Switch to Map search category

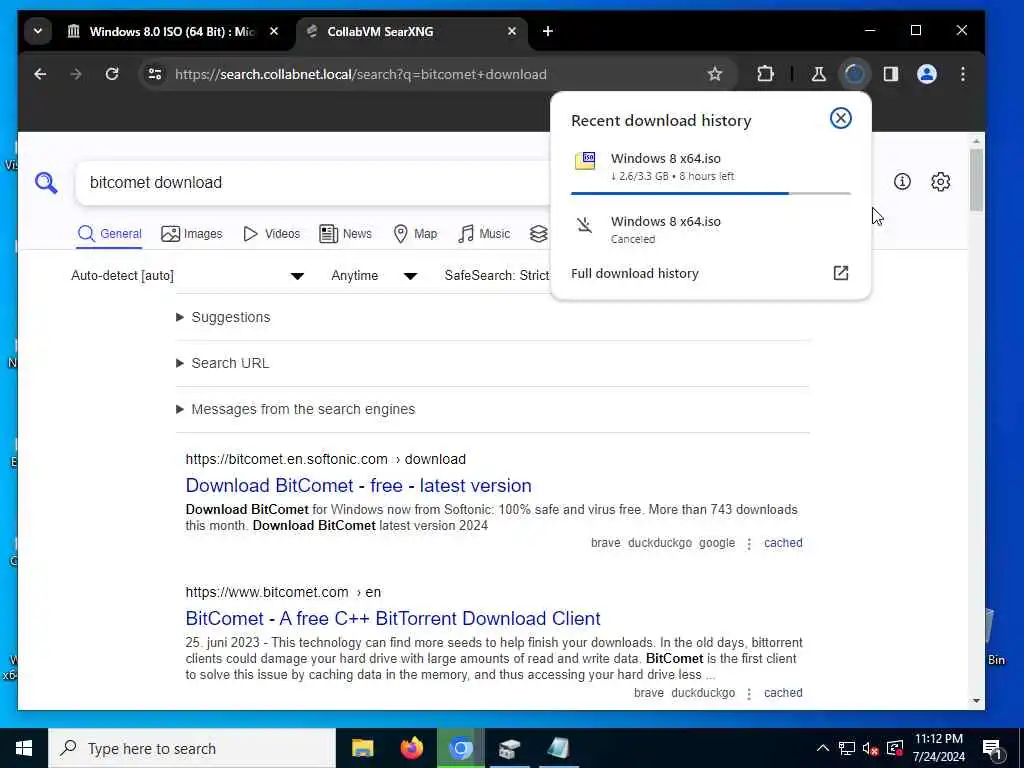[415, 234]
